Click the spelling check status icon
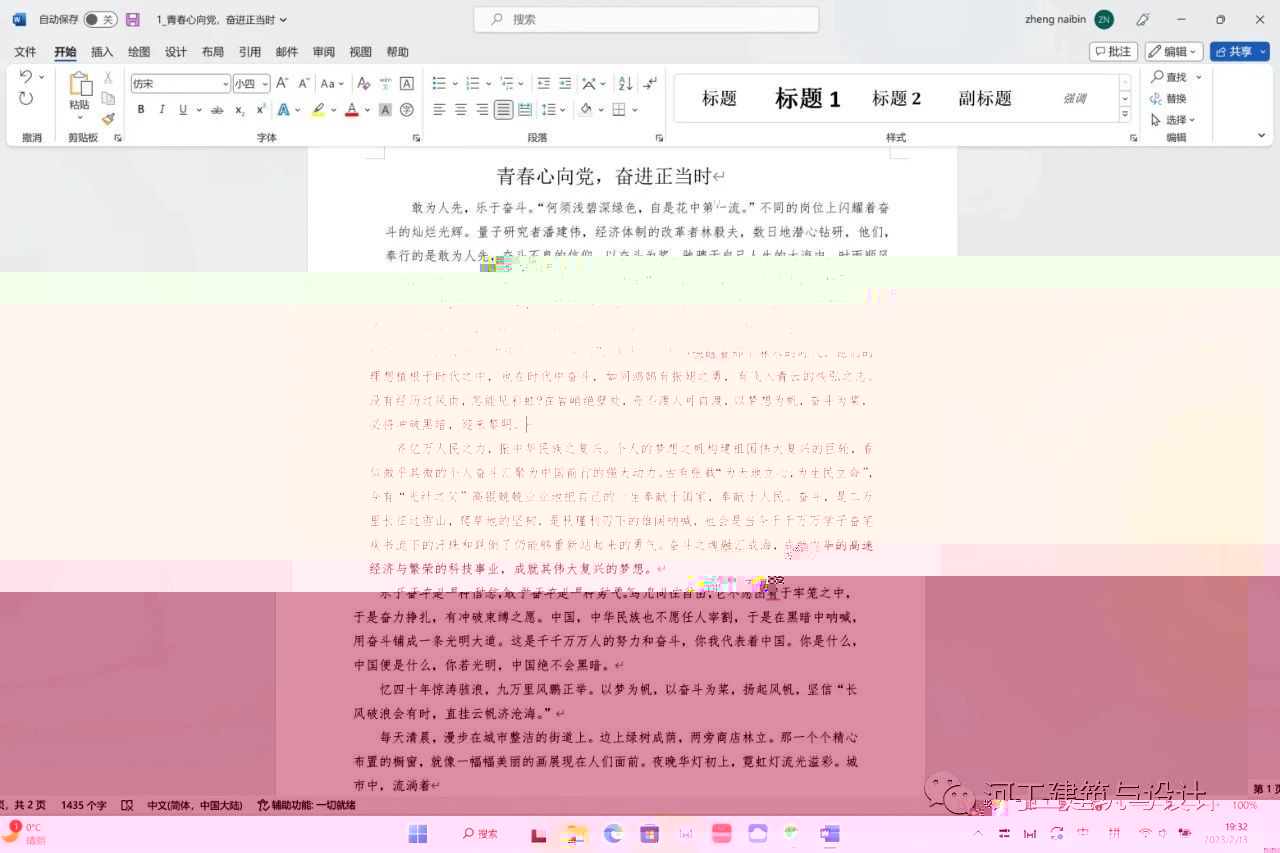Viewport: 1280px width, 853px height. (127, 805)
